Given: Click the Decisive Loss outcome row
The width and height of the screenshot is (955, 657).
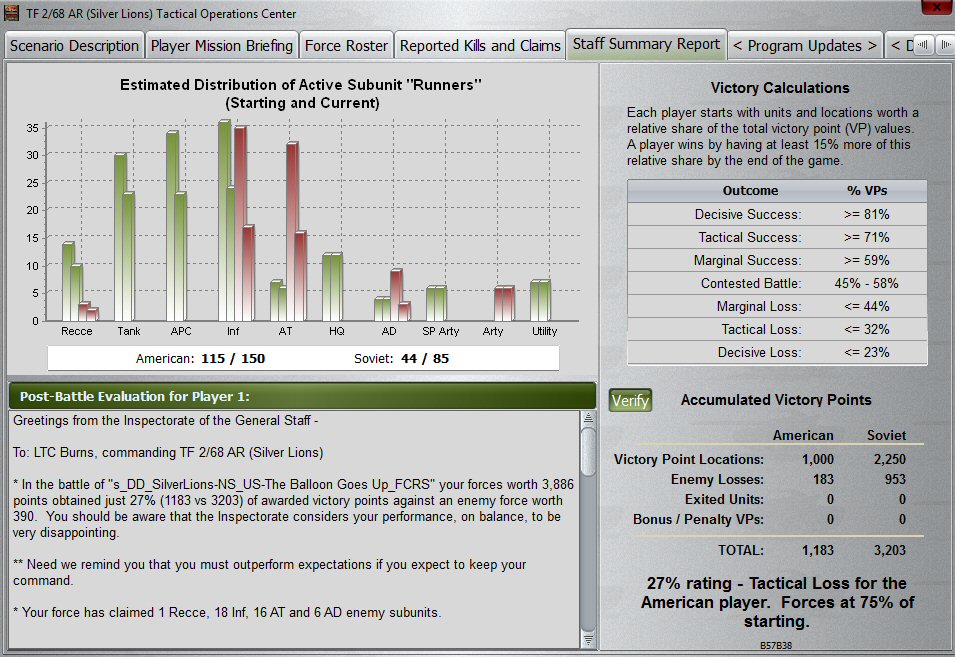Looking at the screenshot, I should point(777,353).
